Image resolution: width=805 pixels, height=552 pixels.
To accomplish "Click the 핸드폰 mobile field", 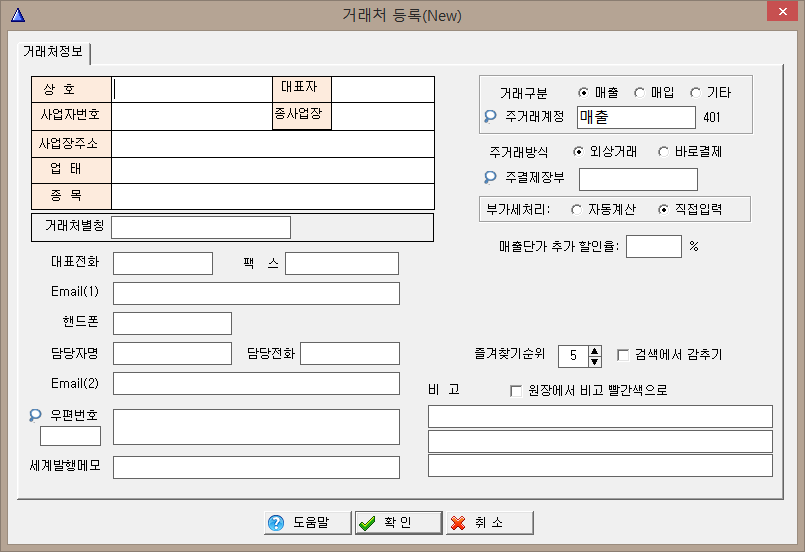I will pos(172,323).
